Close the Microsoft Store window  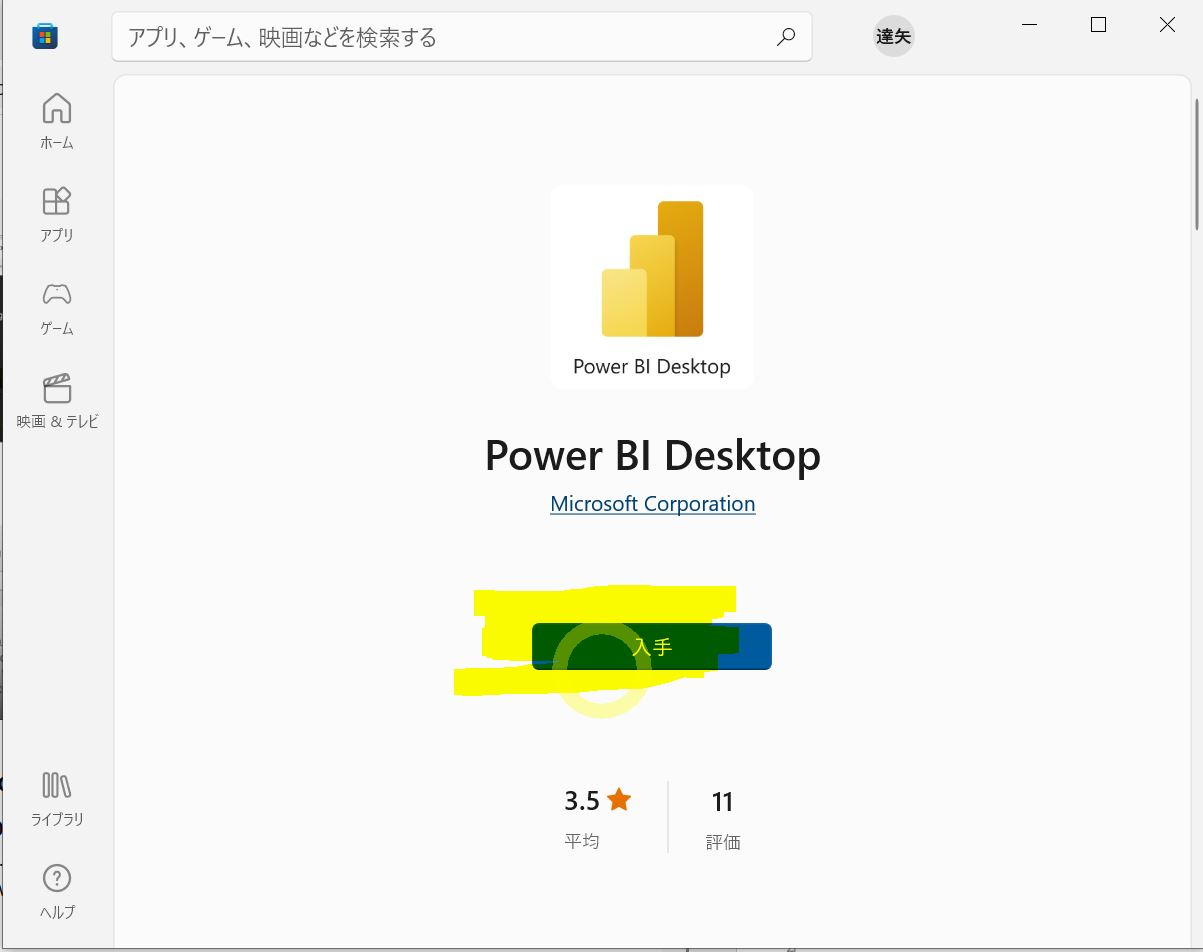click(x=1167, y=25)
